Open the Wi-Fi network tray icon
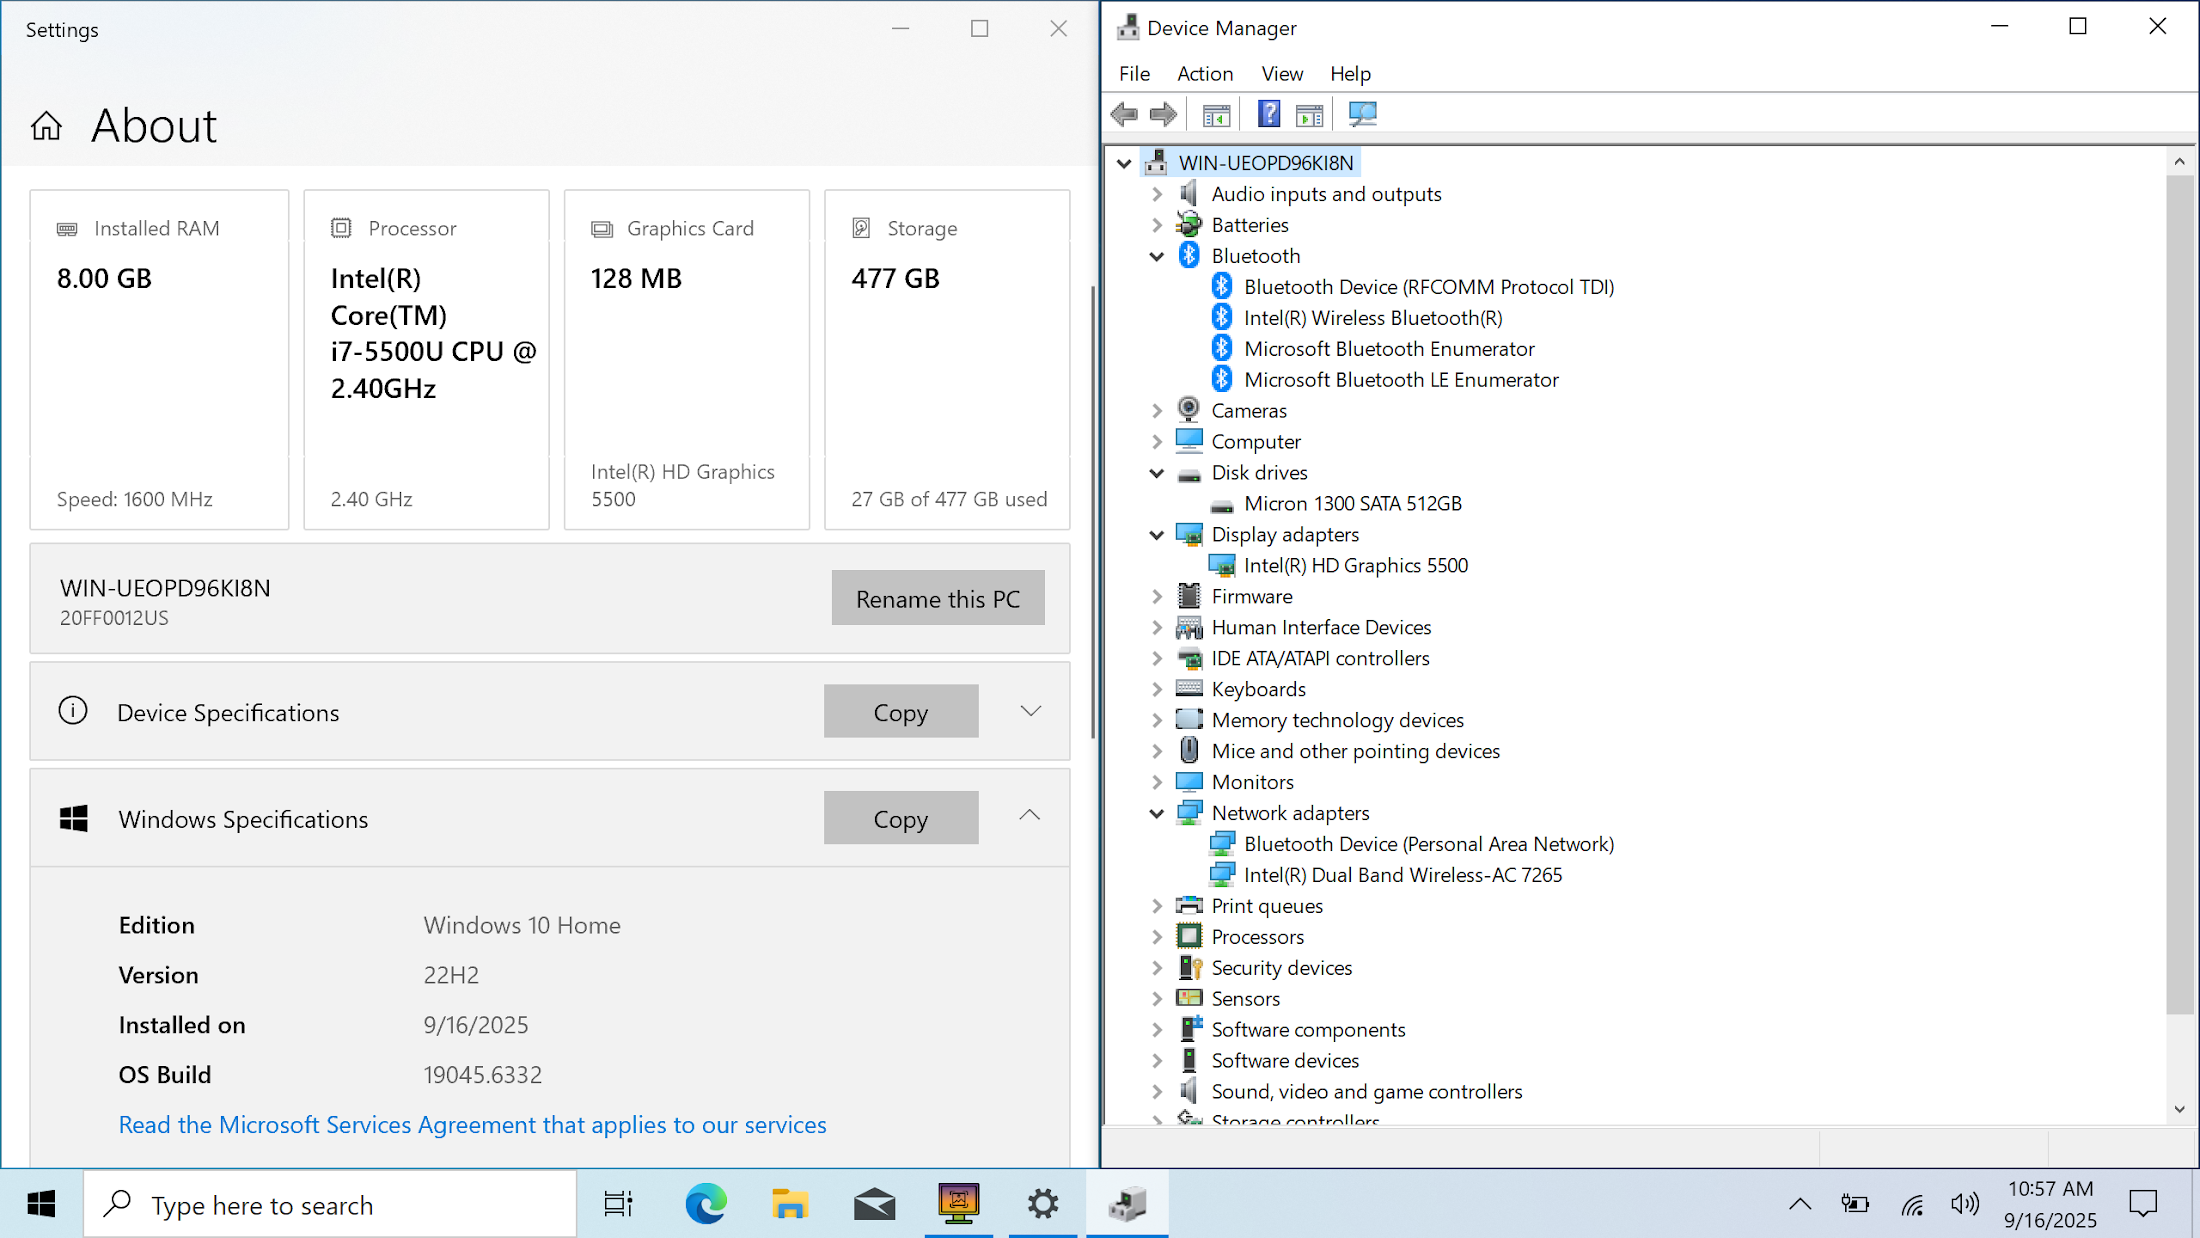Viewport: 2200px width, 1238px height. (1912, 1205)
